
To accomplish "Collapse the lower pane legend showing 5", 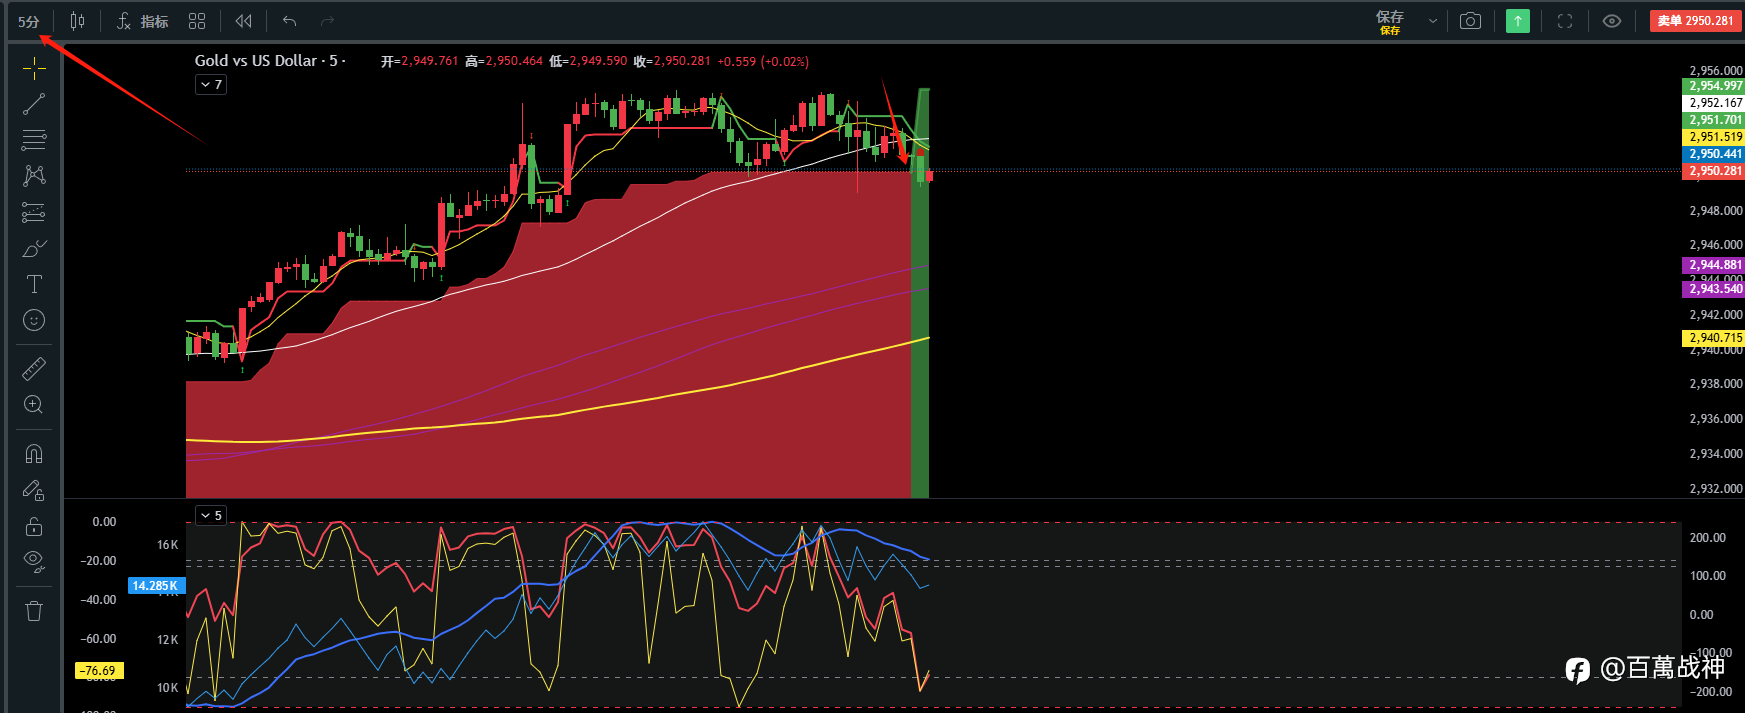I will 211,516.
